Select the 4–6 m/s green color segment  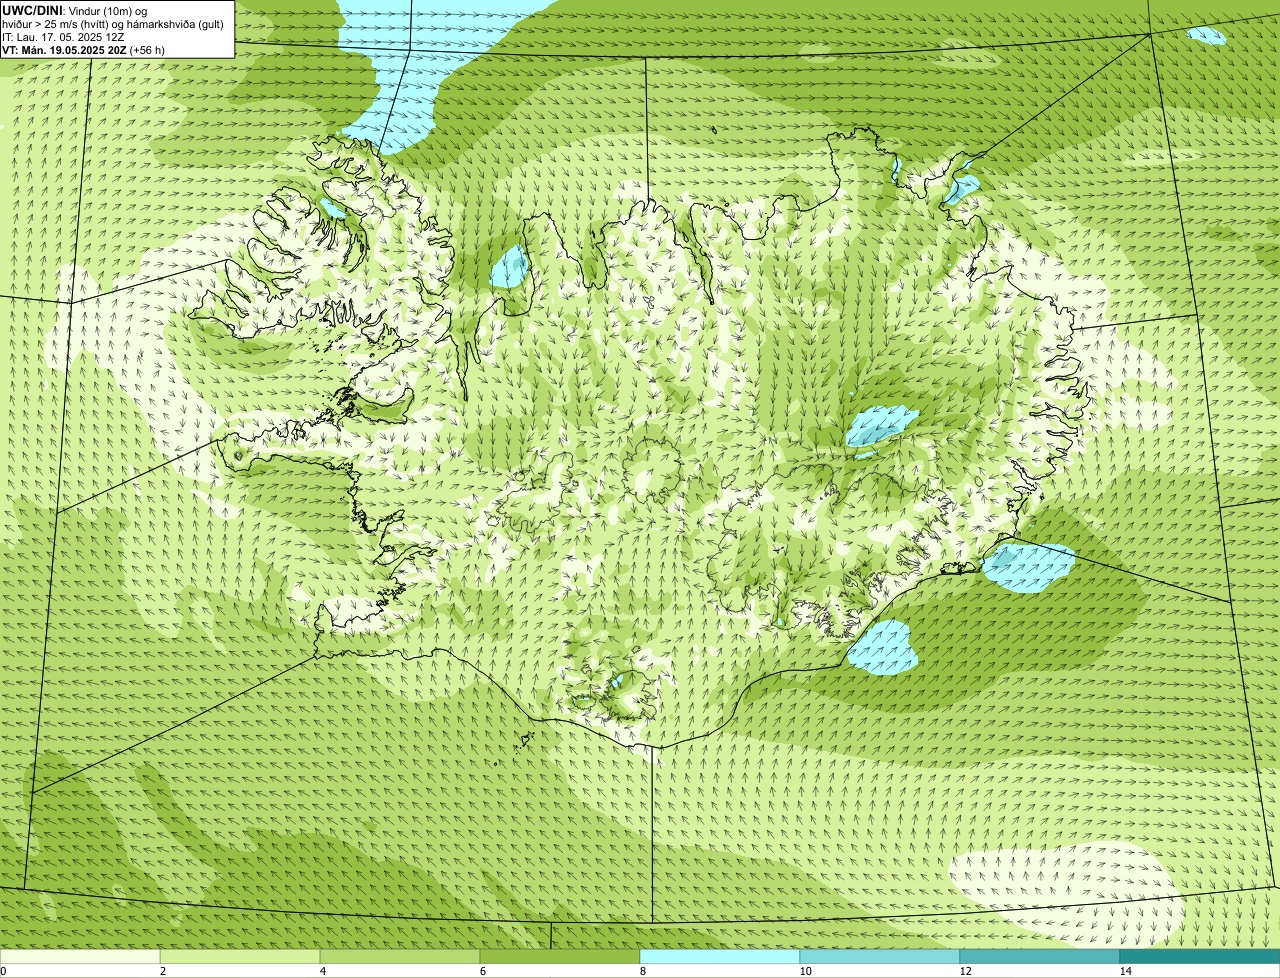coord(400,957)
